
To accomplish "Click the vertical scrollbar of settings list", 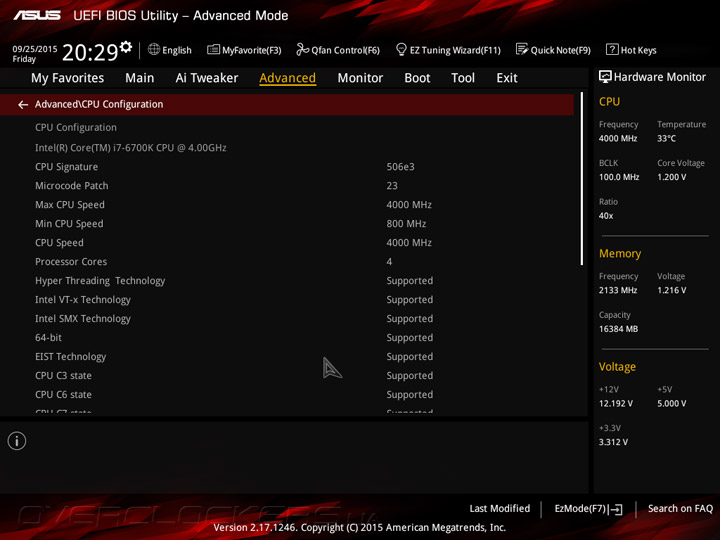I will coord(582,179).
